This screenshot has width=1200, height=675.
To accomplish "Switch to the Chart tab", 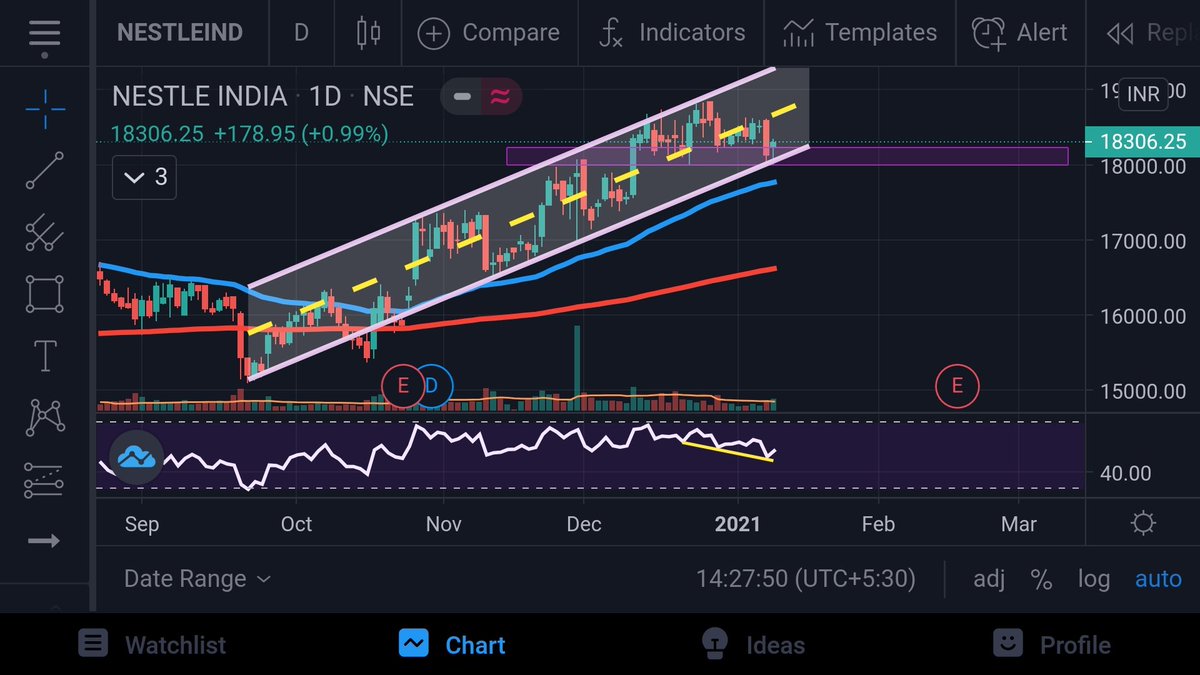I will coord(451,645).
